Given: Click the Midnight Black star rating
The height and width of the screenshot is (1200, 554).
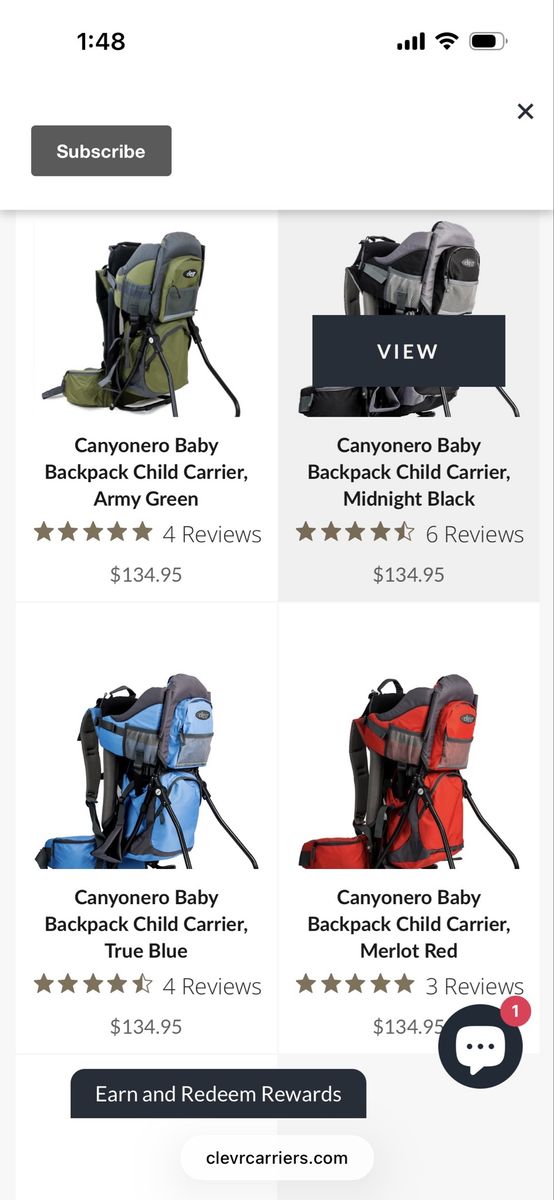Looking at the screenshot, I should [355, 532].
